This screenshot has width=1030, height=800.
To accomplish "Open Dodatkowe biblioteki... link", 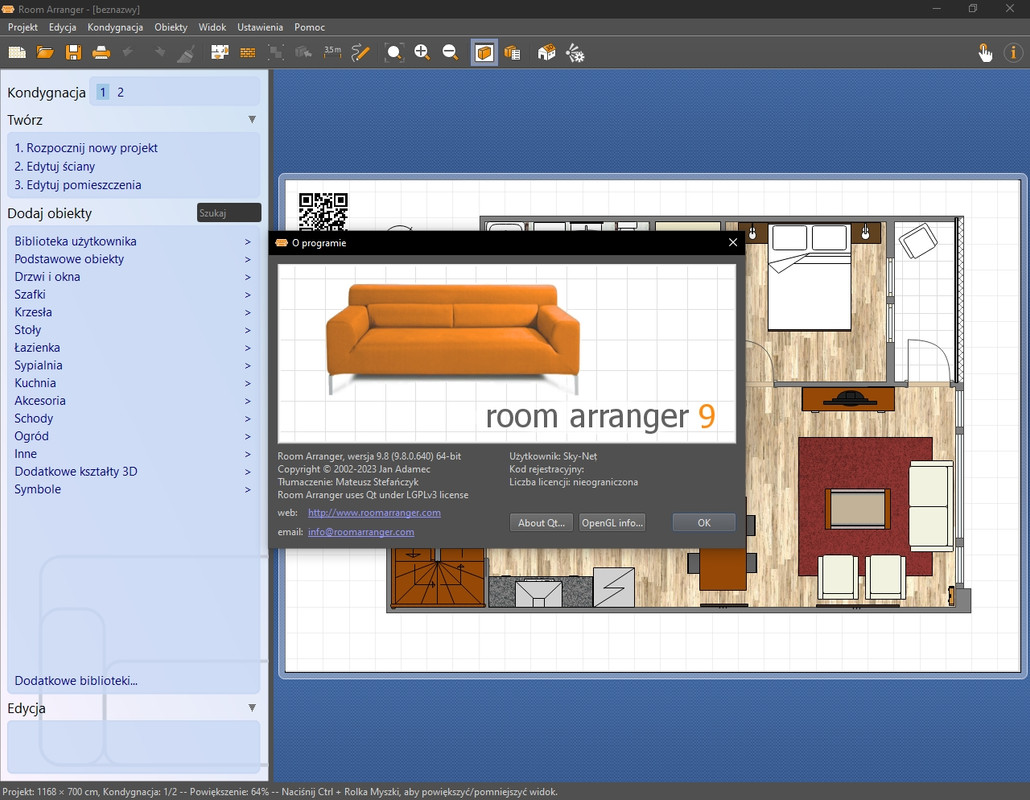I will [76, 681].
